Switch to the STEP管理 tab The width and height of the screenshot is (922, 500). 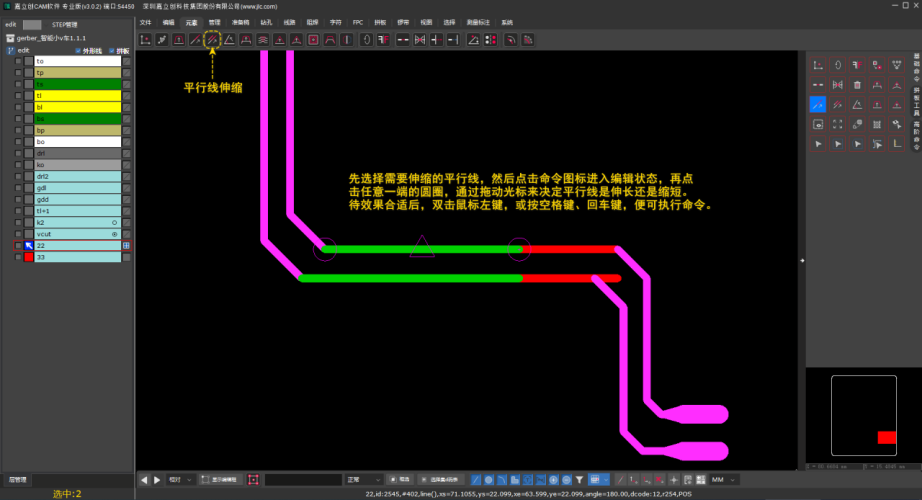[64, 25]
